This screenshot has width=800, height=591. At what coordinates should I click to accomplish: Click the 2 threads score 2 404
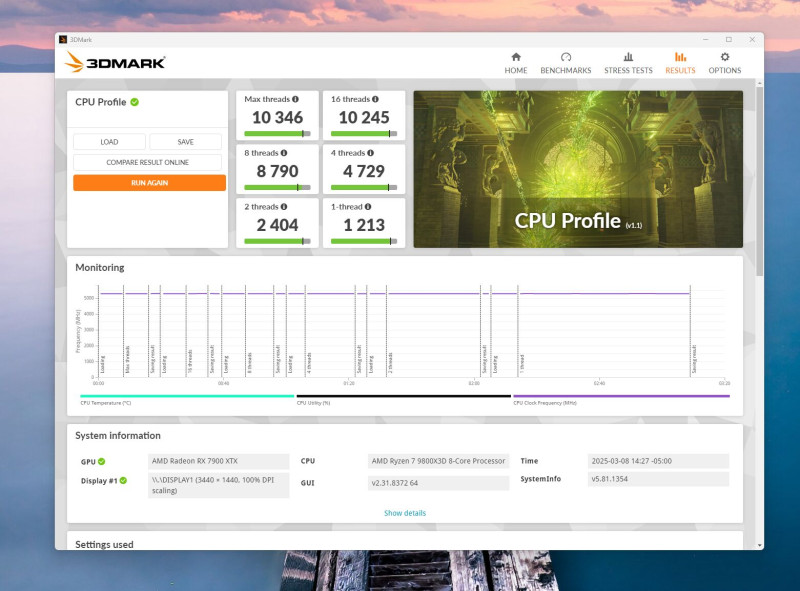click(x=277, y=225)
